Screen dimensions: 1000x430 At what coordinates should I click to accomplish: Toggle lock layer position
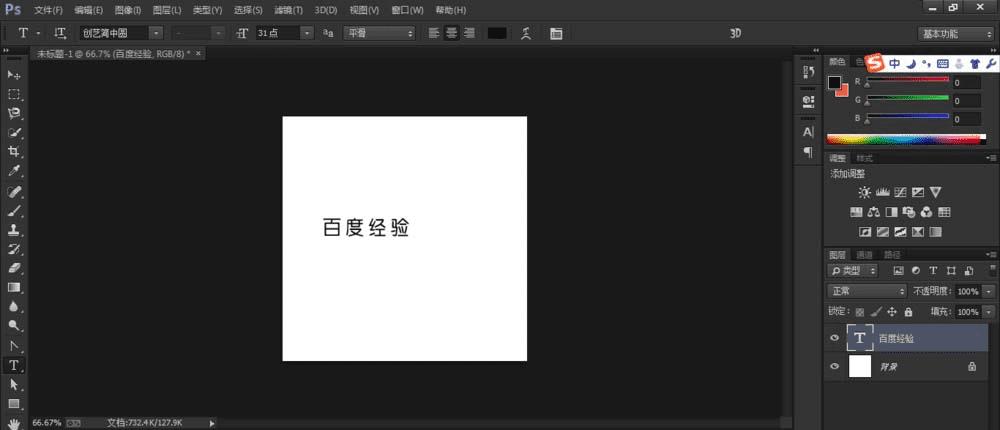pyautogui.click(x=892, y=312)
